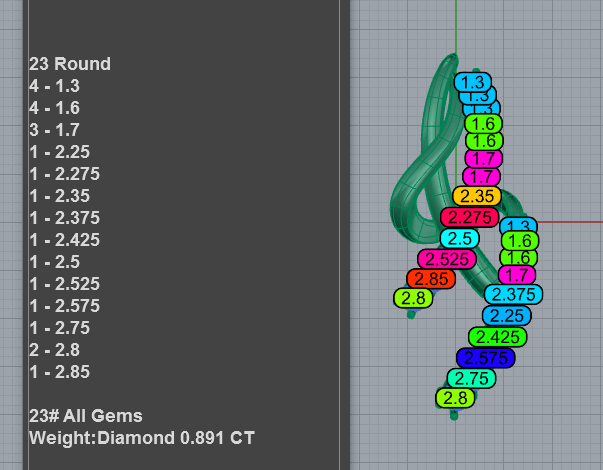This screenshot has height=470, width=603.
Task: Click the orange 2.35 gem label
Action: pos(477,196)
